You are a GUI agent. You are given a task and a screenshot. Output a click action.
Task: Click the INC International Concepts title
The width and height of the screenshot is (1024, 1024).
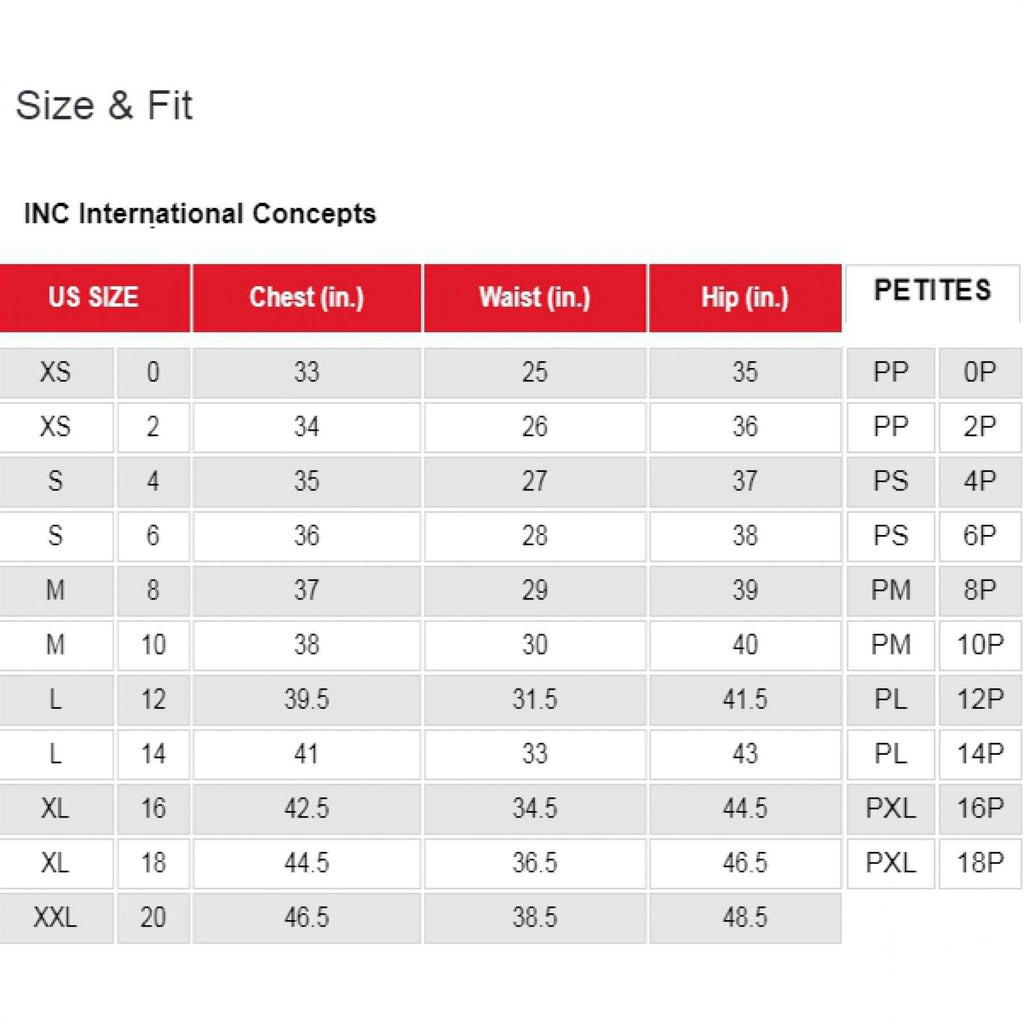(x=200, y=214)
